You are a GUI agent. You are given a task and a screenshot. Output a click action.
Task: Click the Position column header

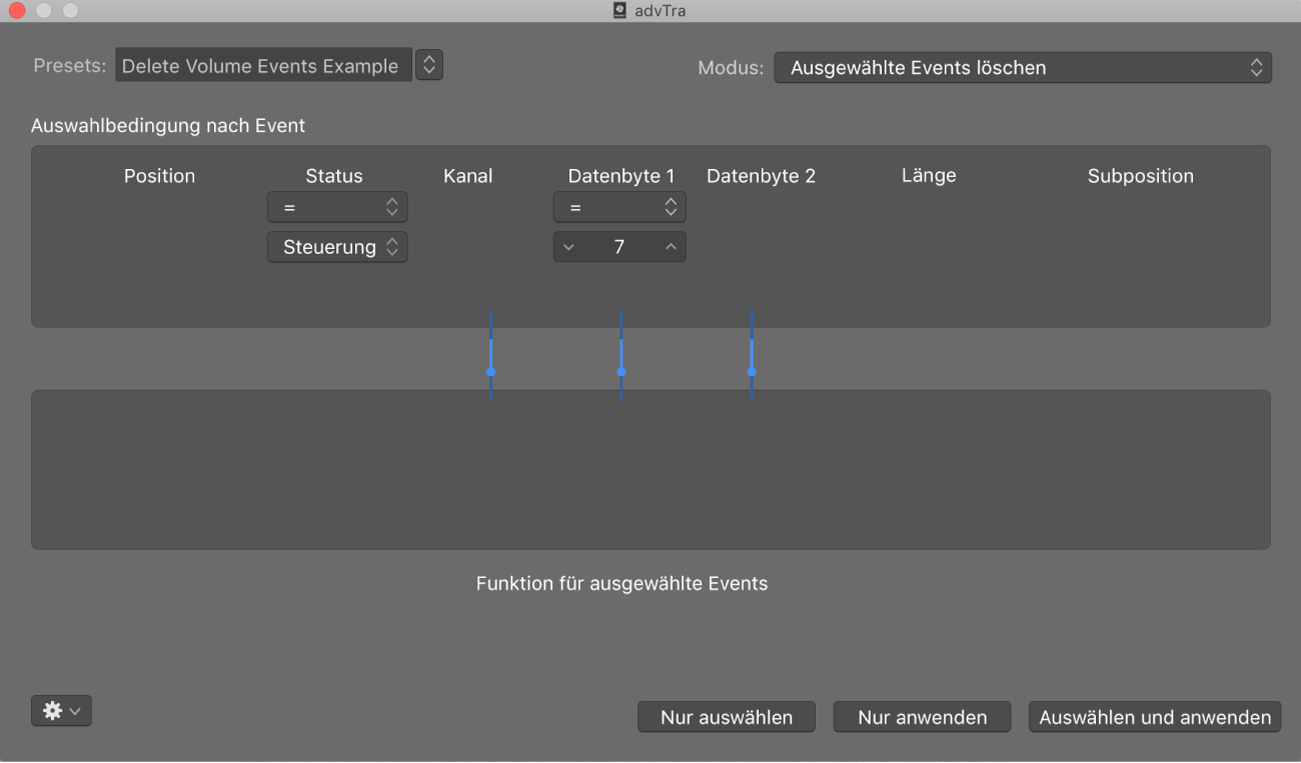[x=159, y=176]
